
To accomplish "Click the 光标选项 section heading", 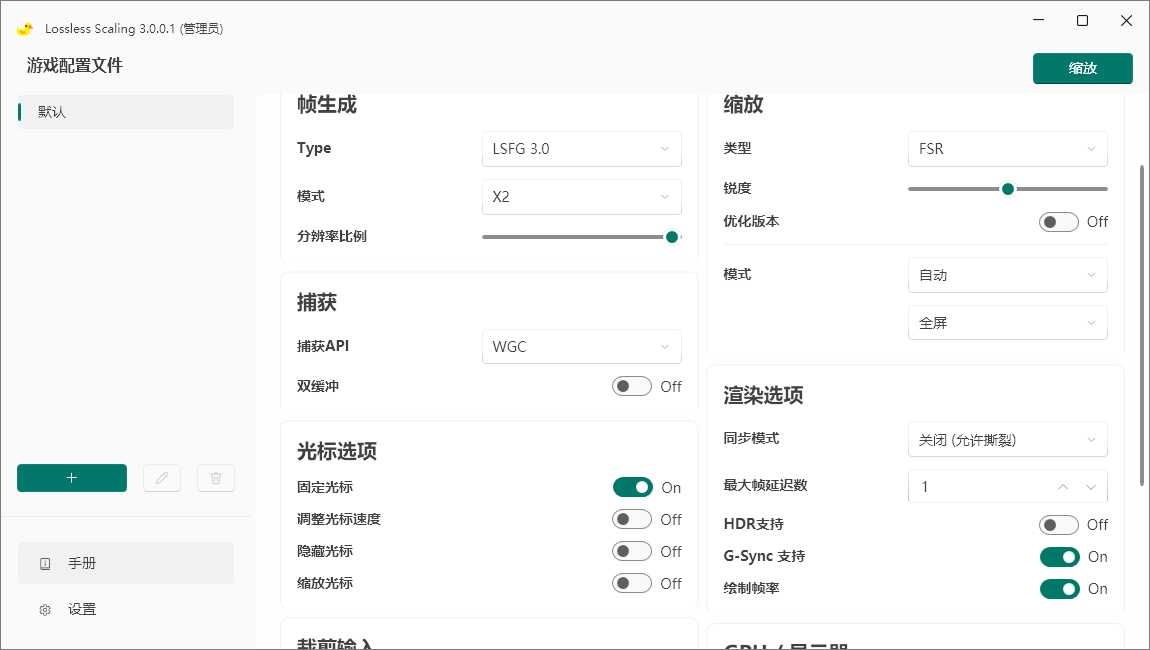I will (x=337, y=451).
